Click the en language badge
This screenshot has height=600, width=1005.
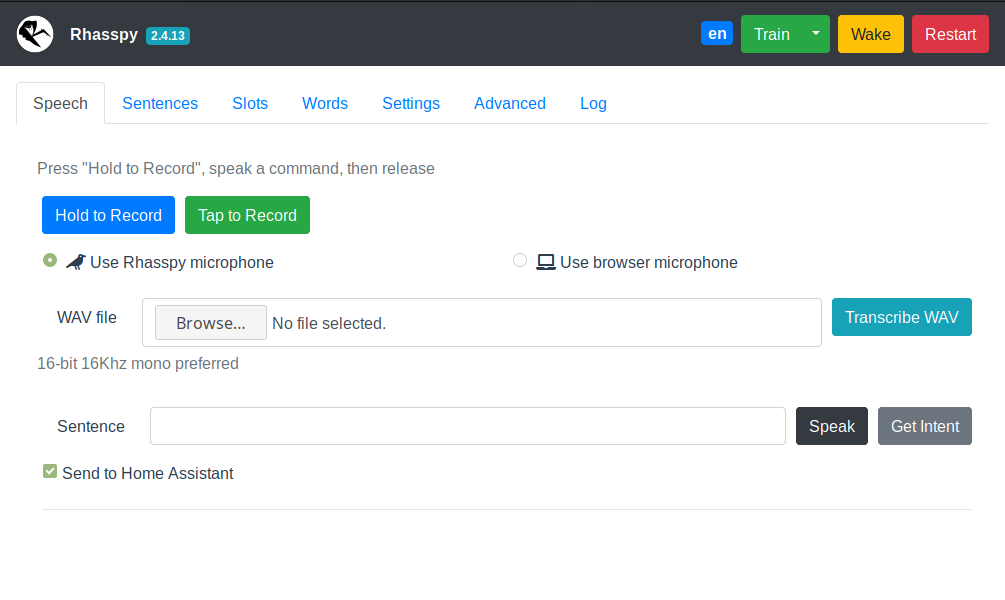717,33
